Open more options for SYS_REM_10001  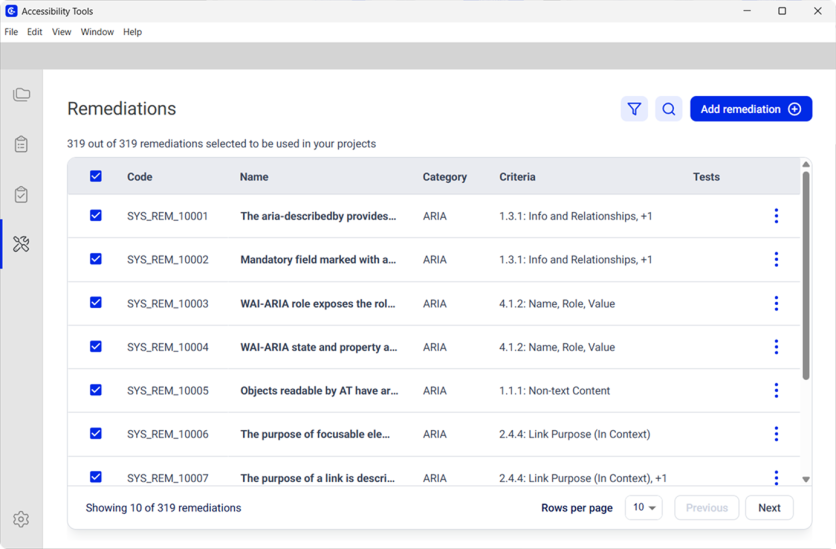point(776,216)
